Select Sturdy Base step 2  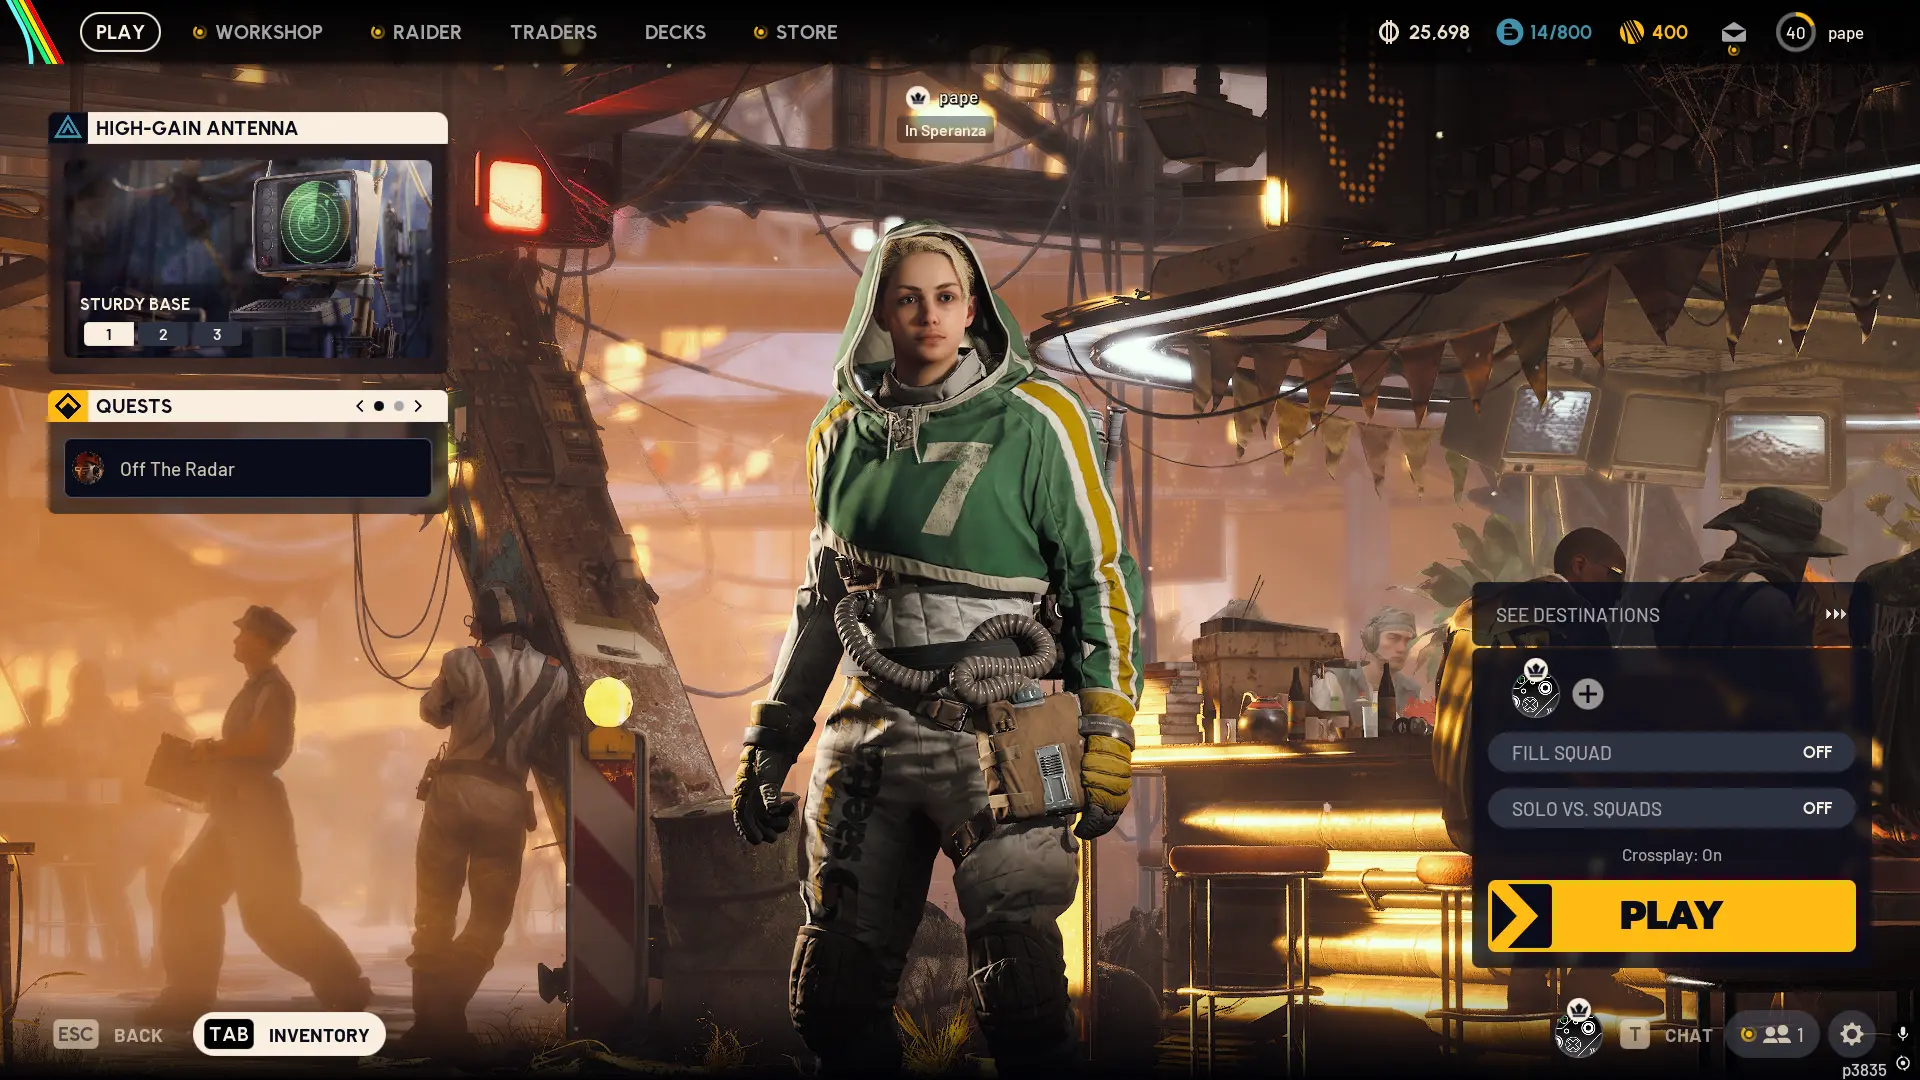tap(163, 334)
